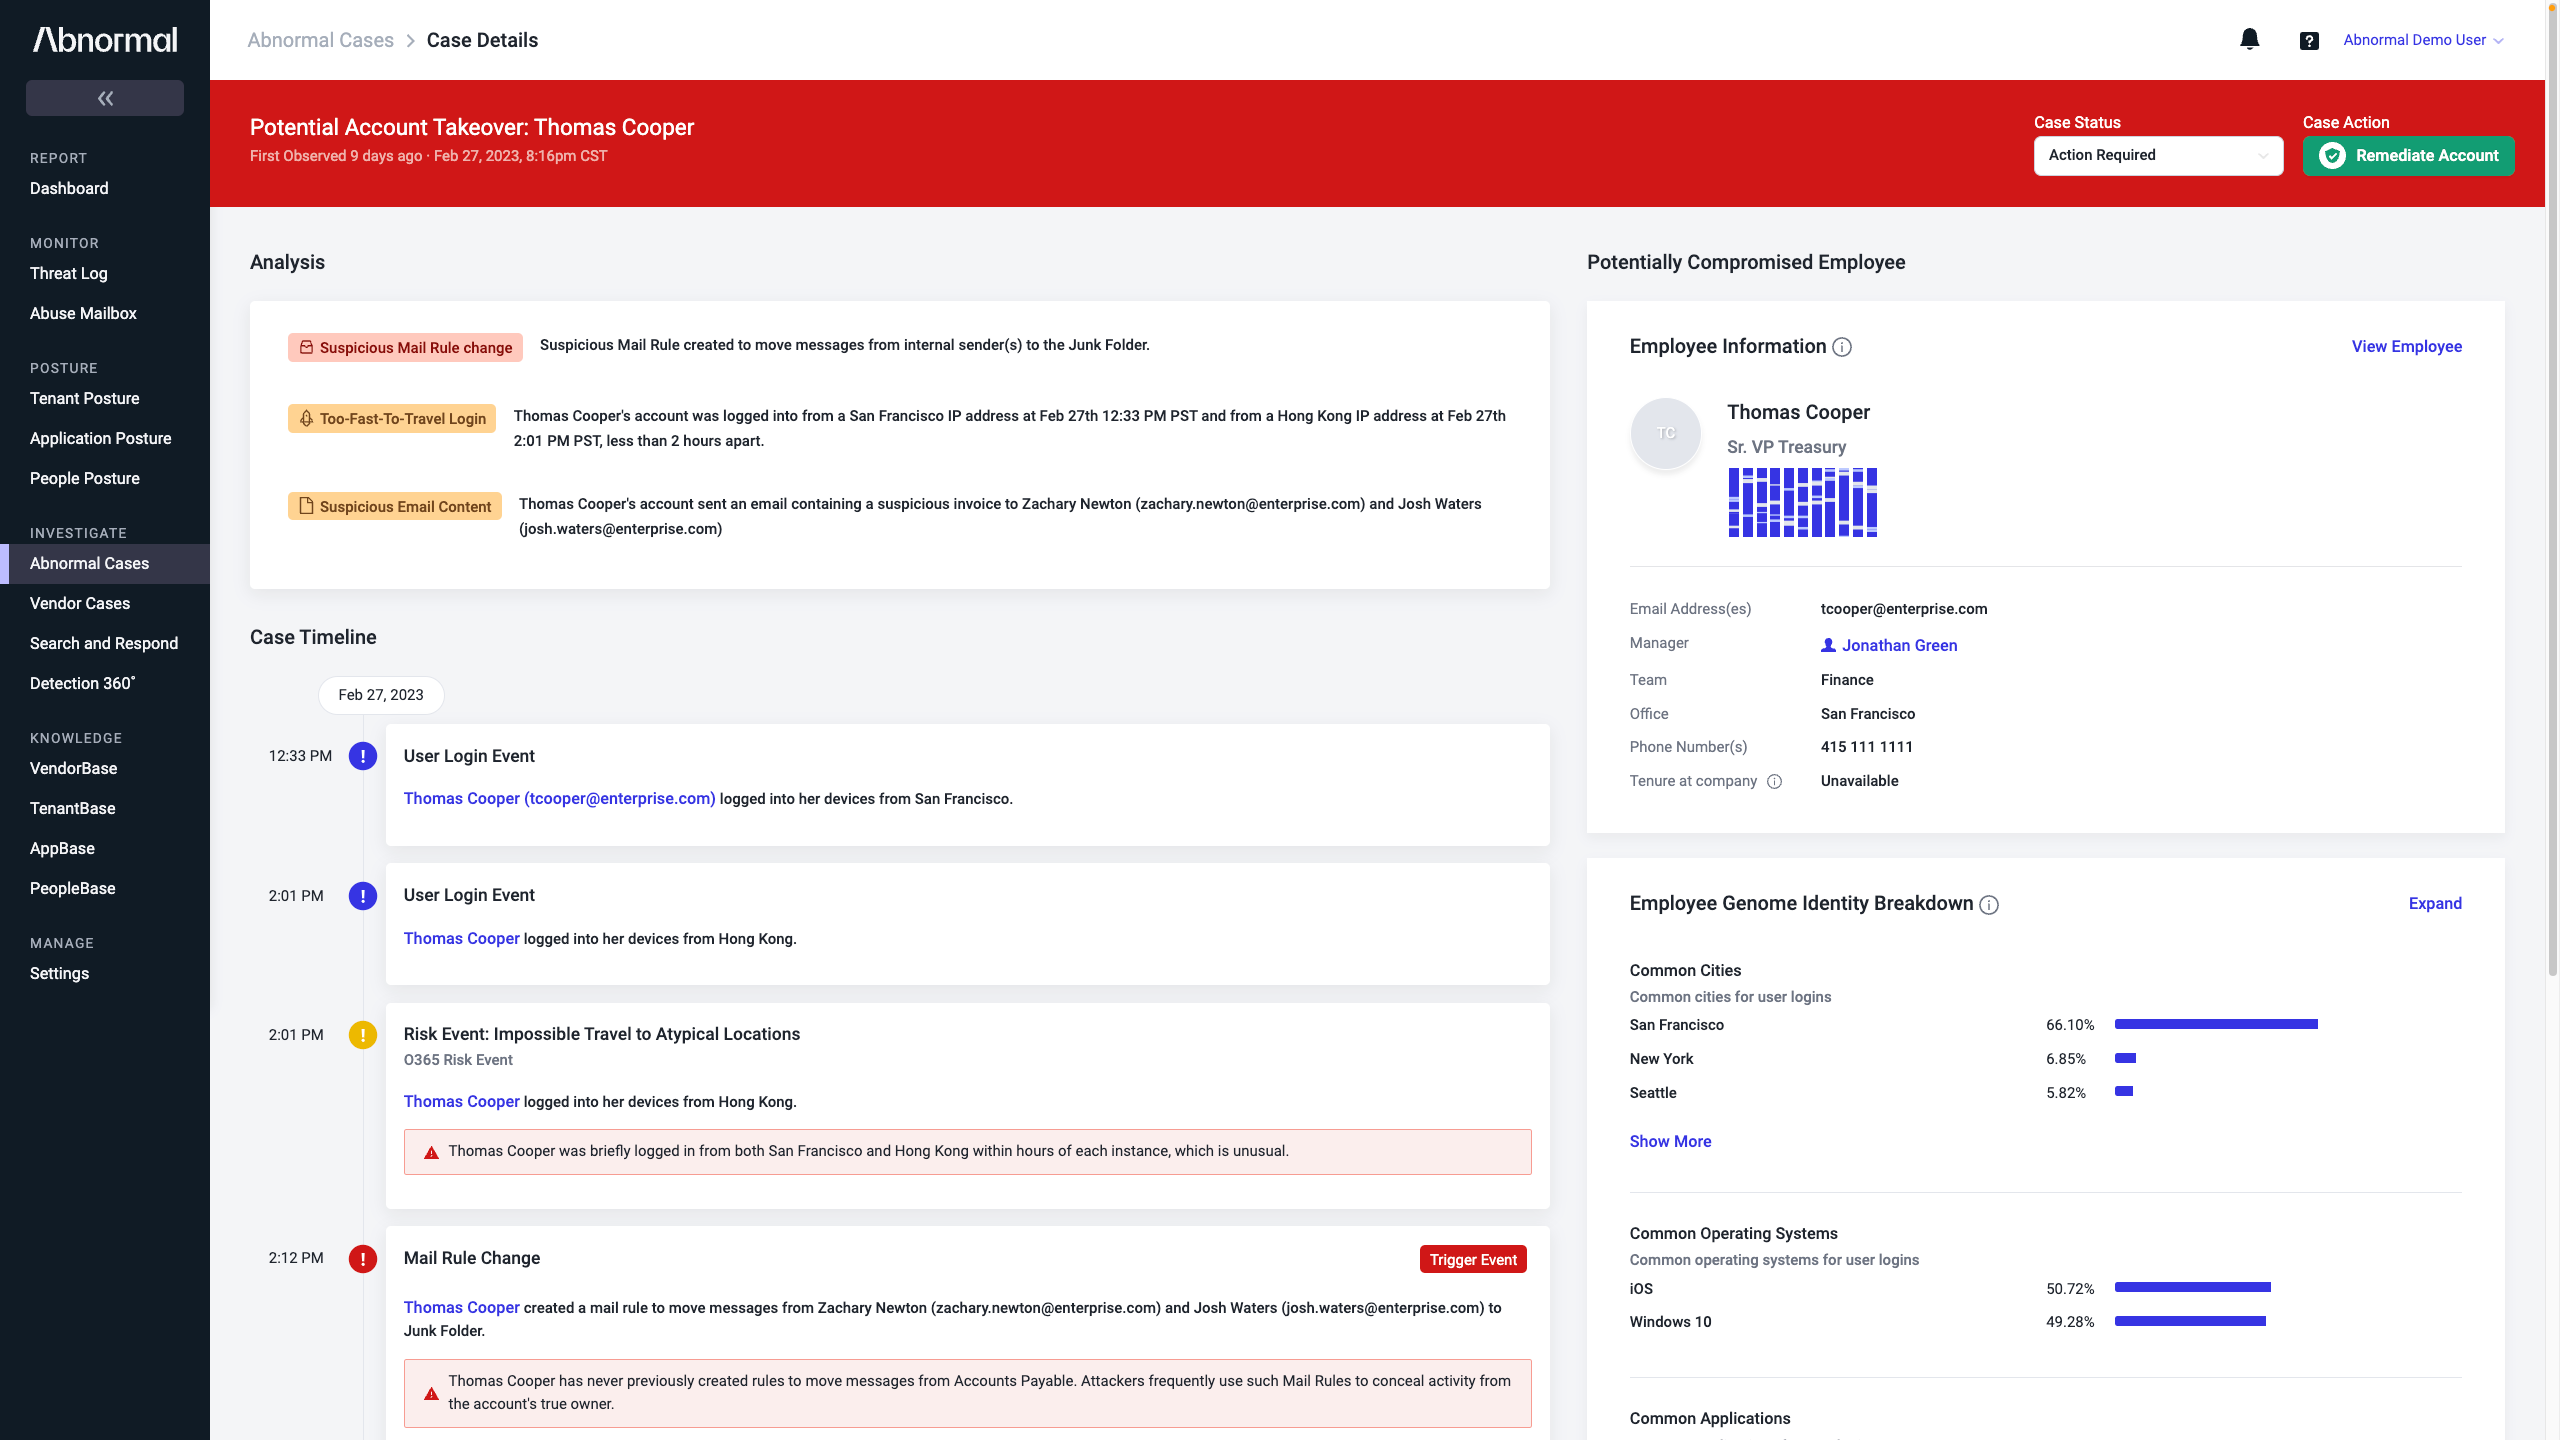Click yellow Risk Event timeline marker icon
Viewport: 2560px width, 1440px height.
[363, 1035]
